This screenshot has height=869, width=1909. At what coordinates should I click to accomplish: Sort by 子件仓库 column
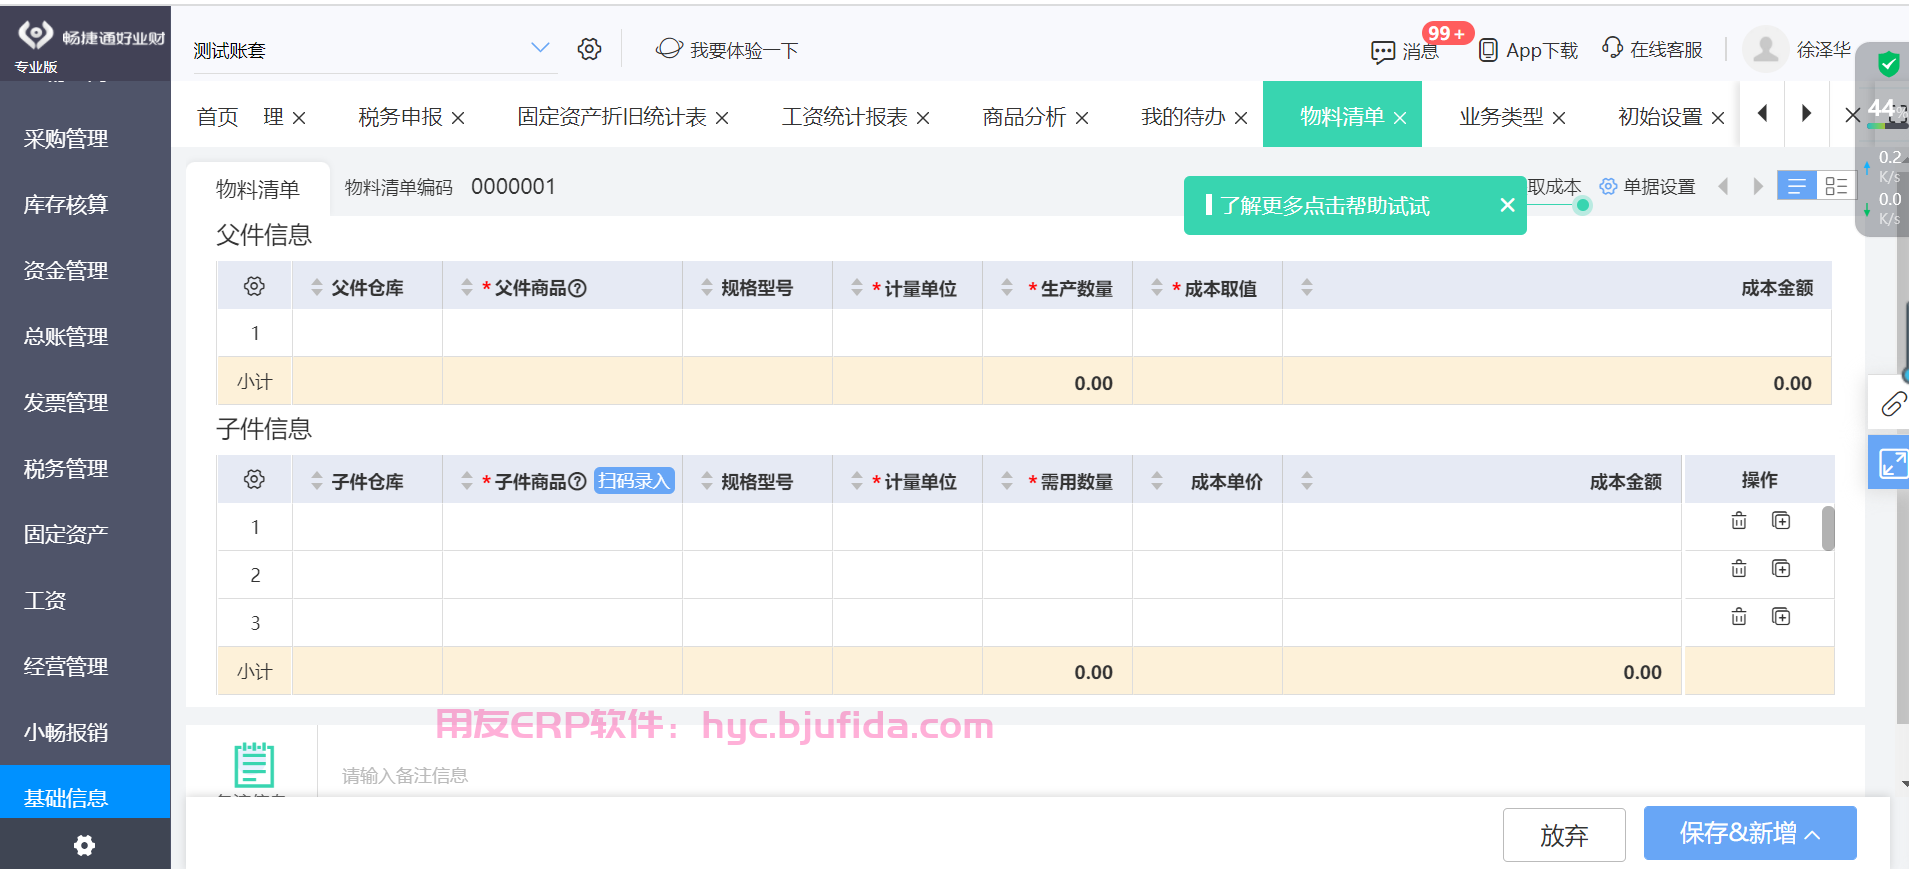pyautogui.click(x=316, y=482)
